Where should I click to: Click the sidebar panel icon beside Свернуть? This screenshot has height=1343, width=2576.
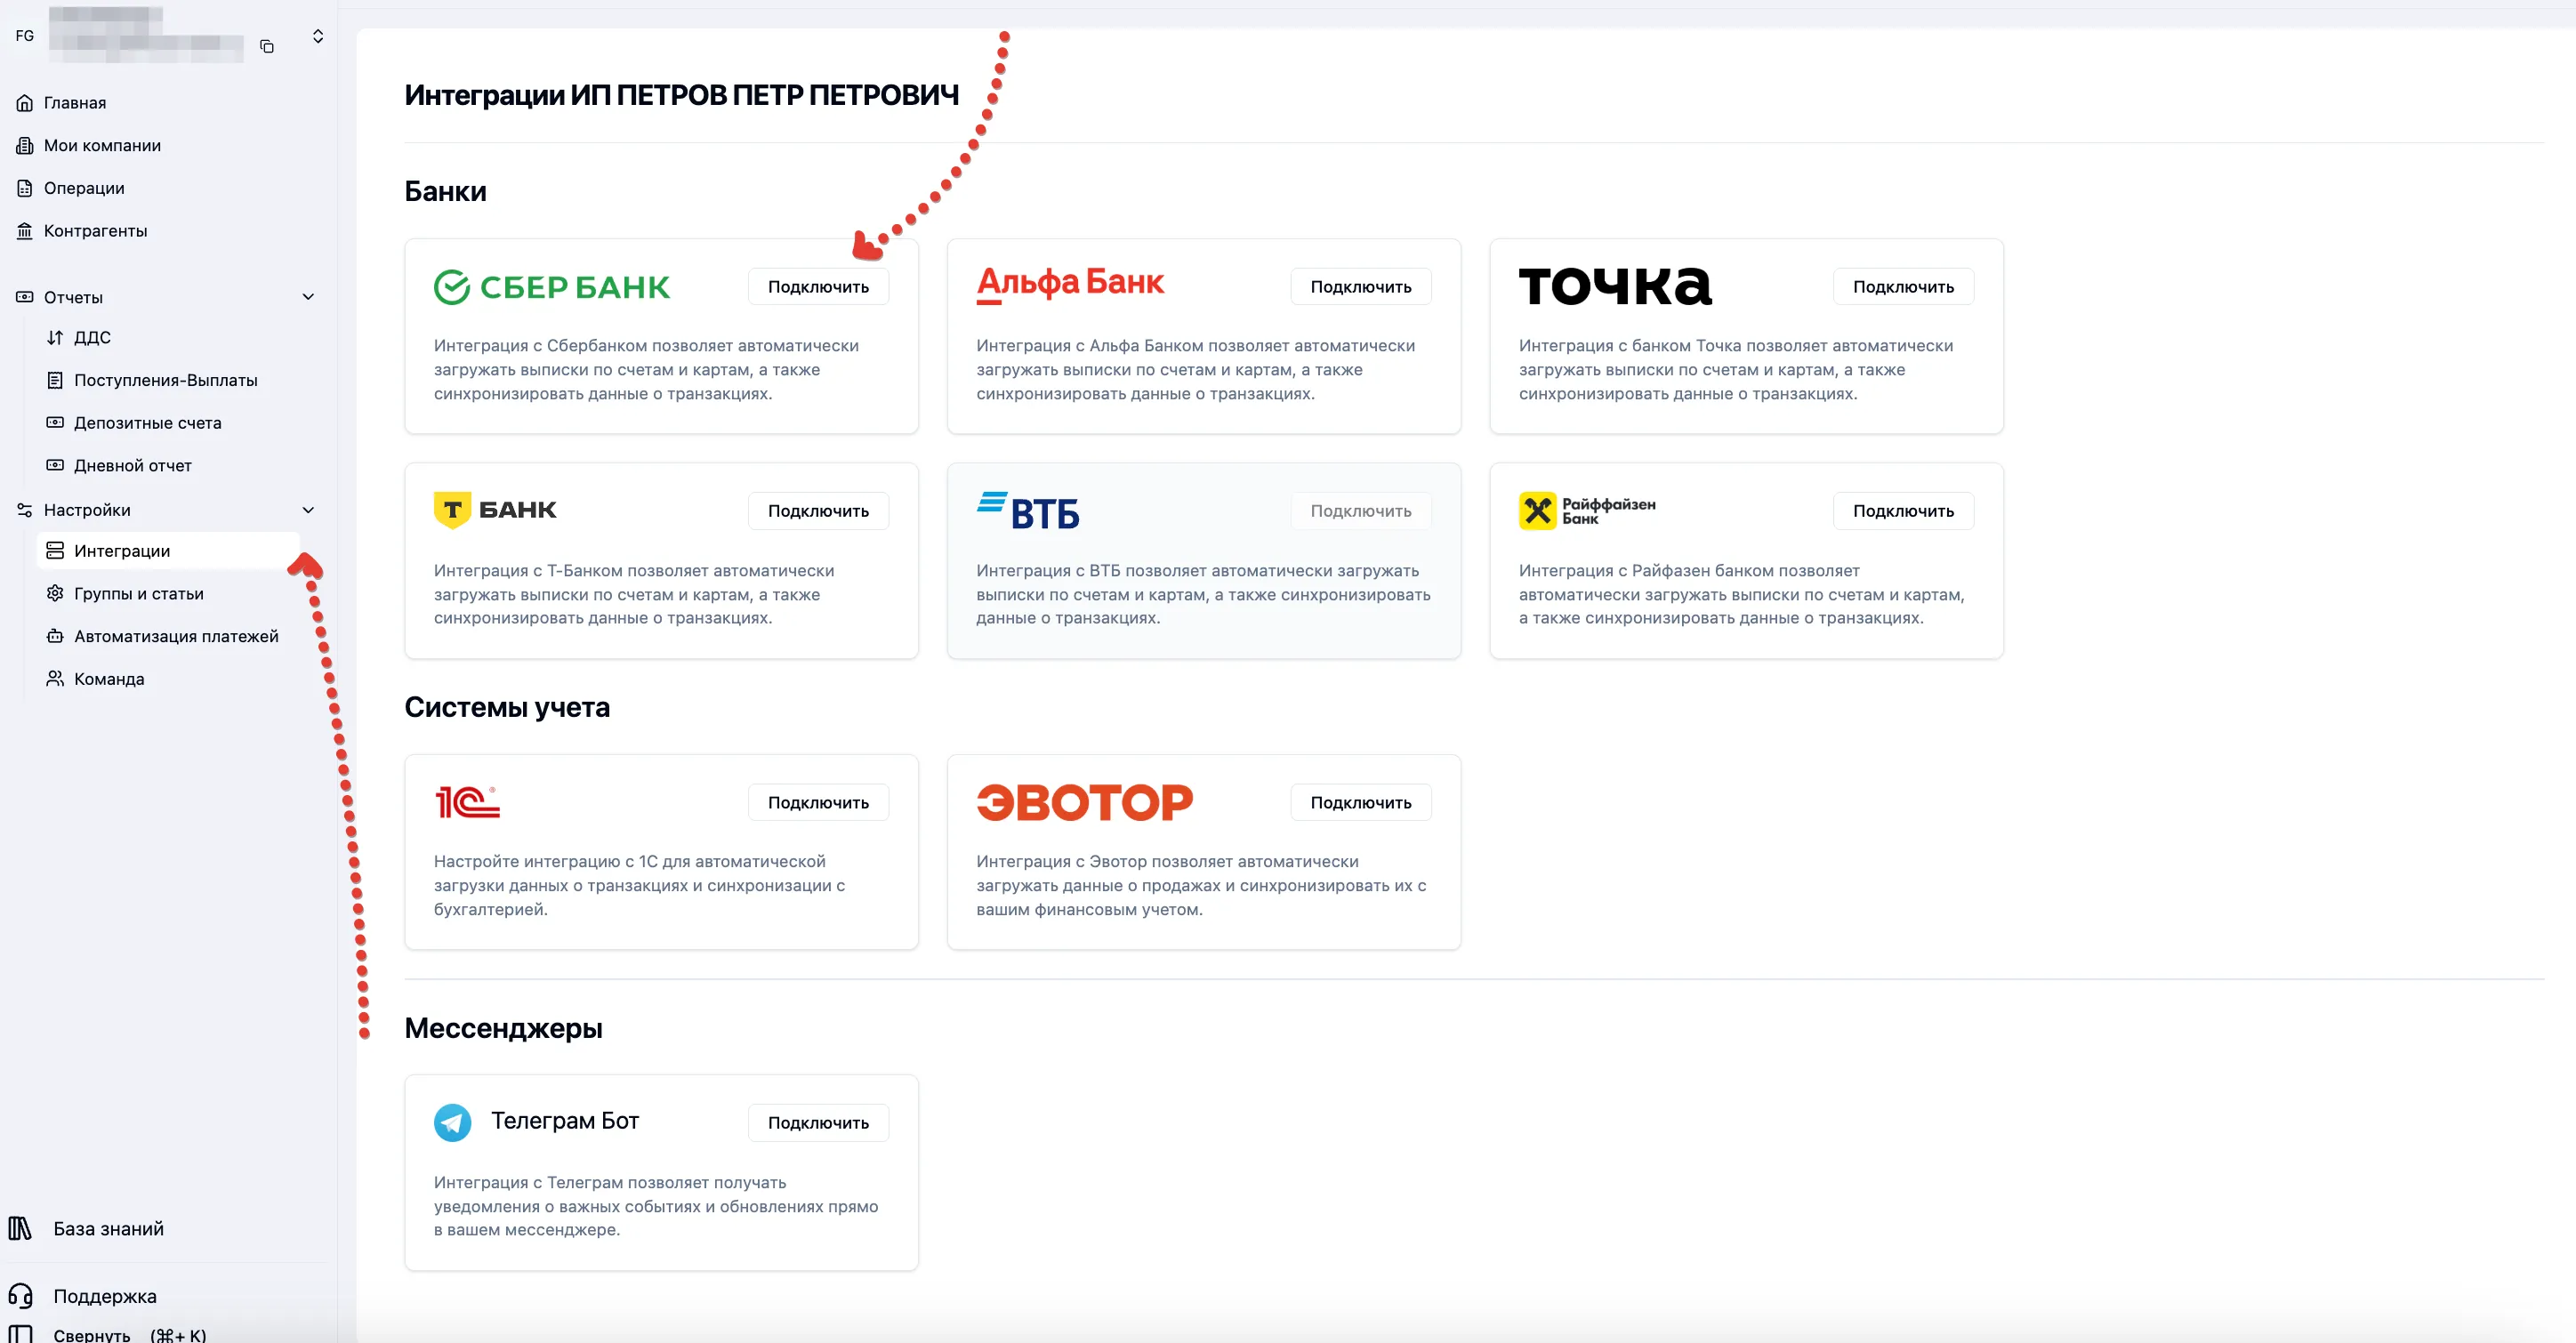[20, 1335]
